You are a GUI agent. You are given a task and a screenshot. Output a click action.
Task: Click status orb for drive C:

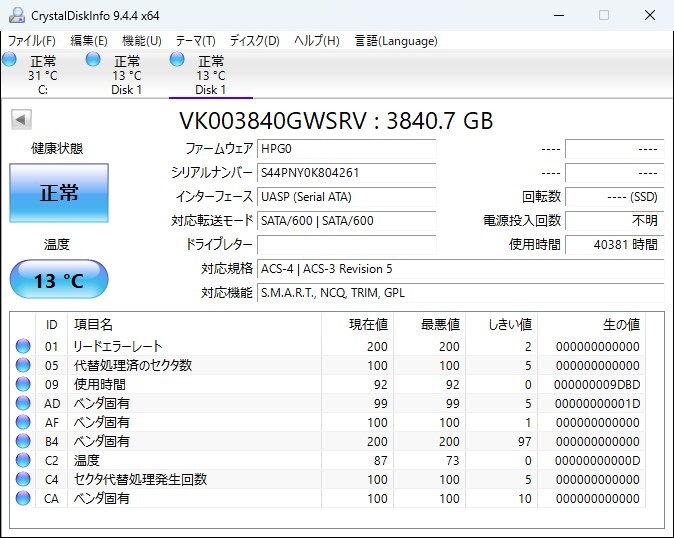9,59
